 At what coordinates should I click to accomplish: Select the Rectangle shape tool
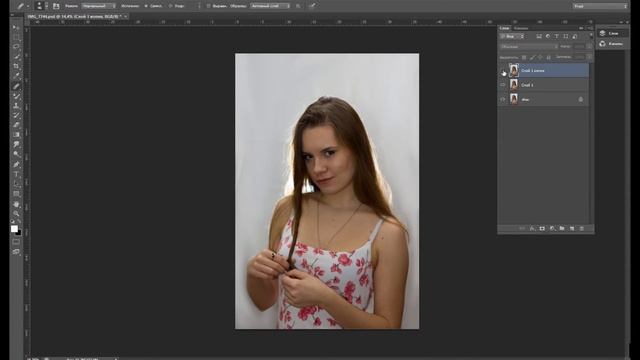pos(16,194)
